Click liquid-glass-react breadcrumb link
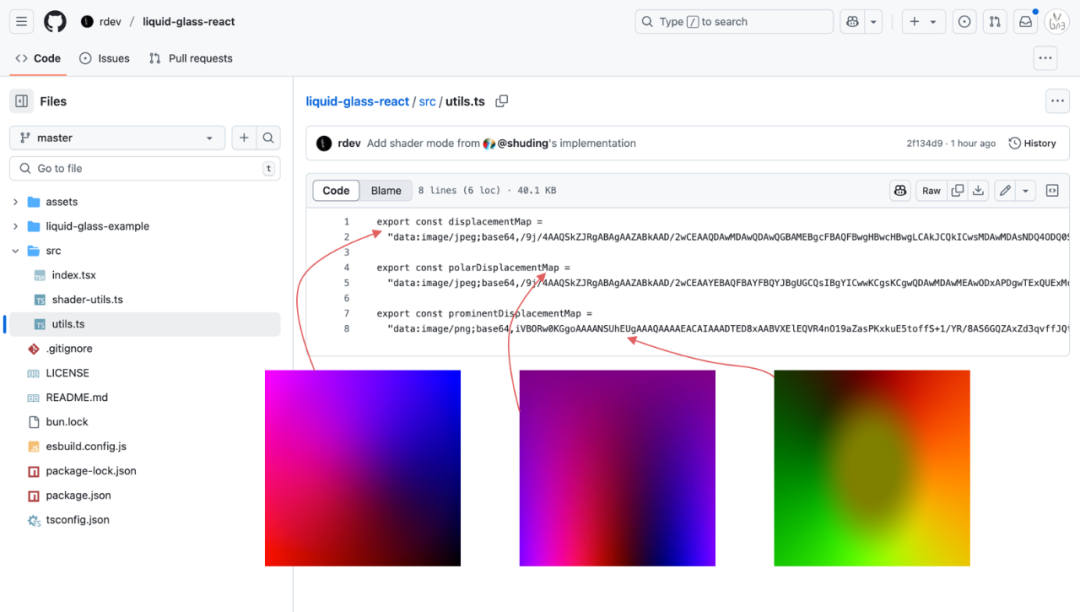This screenshot has width=1080, height=612. tap(357, 101)
